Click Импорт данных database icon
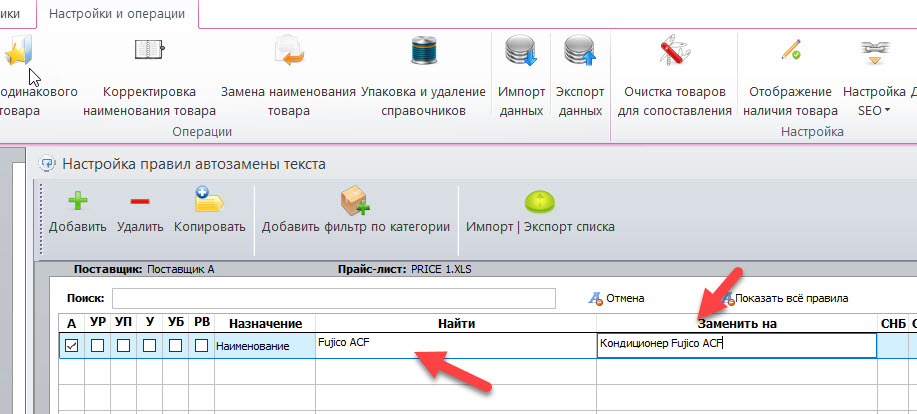This screenshot has height=414, width=917. point(521,51)
